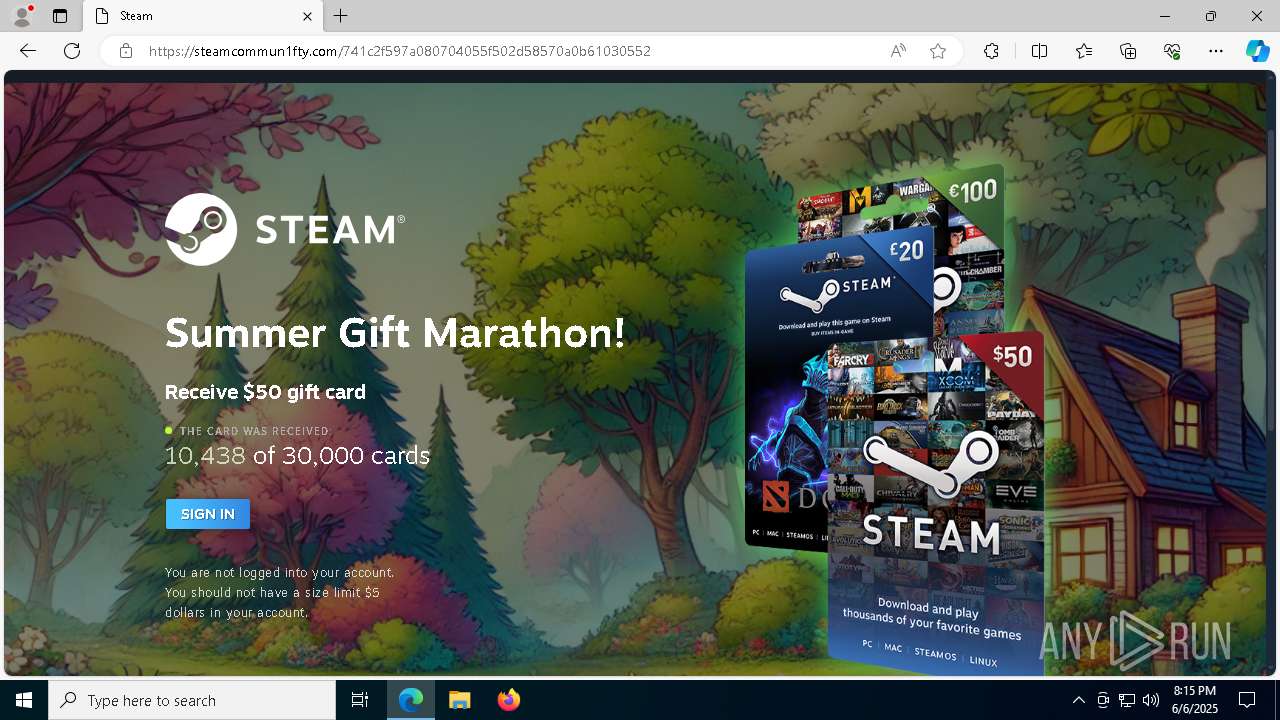Open a new tab with plus button

[x=341, y=16]
